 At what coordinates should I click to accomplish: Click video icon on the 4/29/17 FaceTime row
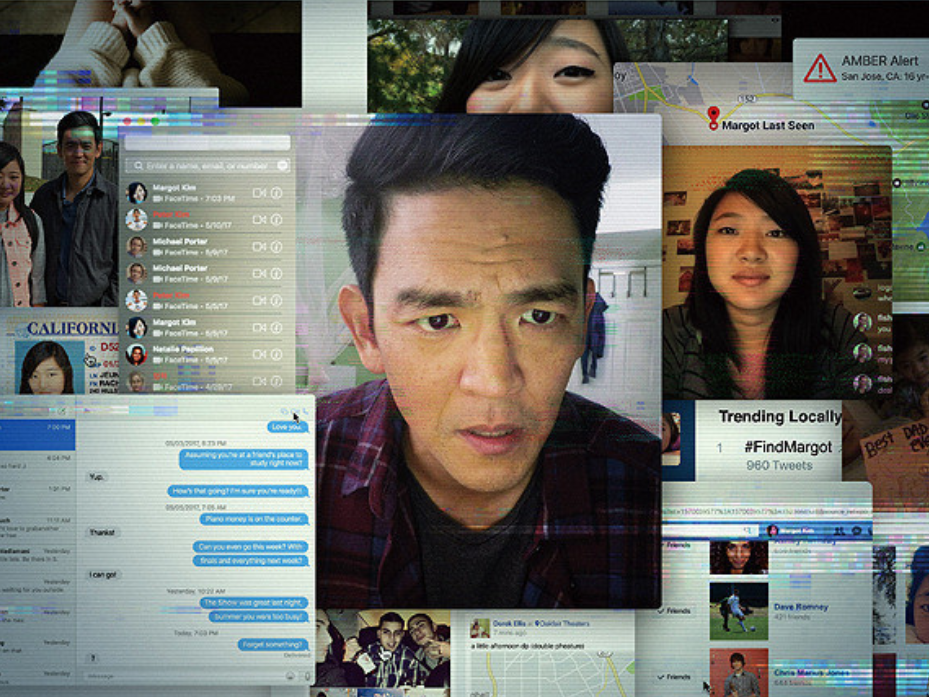point(259,381)
